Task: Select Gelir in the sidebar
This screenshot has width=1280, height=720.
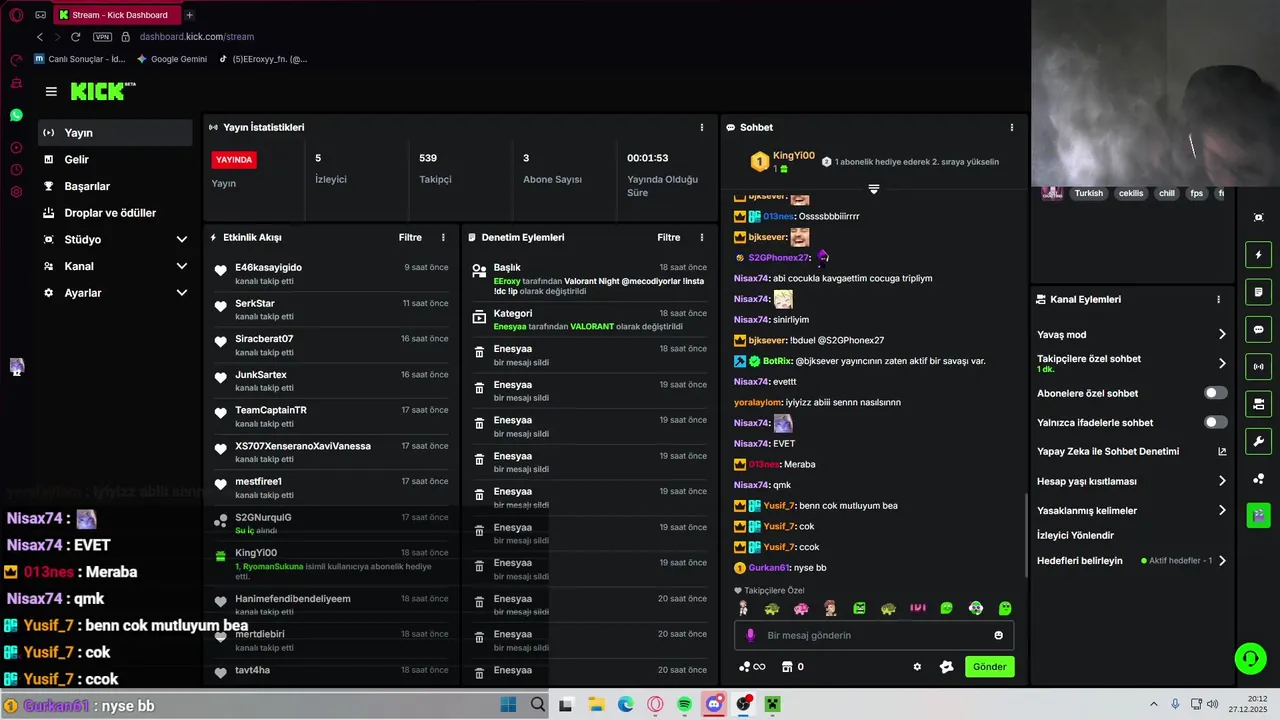Action: (x=115, y=159)
